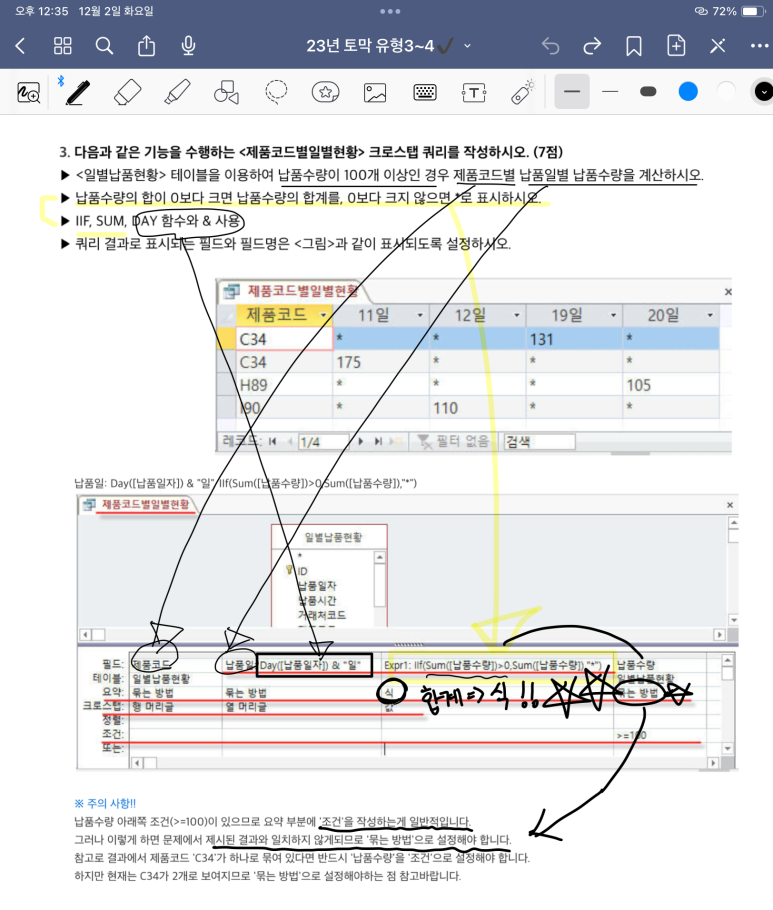Select the Highlighter tool
Viewport: 773px width, 910px height.
click(177, 92)
